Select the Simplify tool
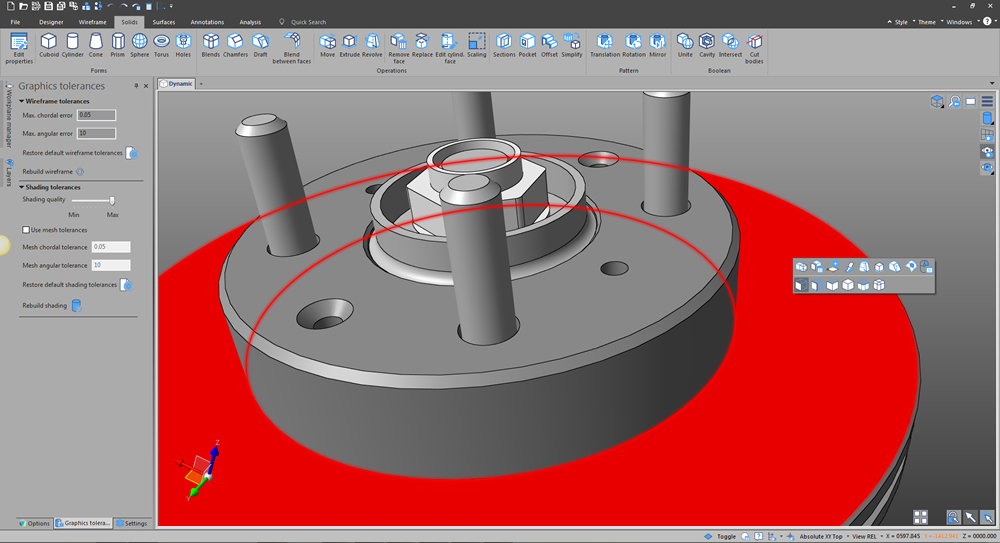Screen dimensions: 1000x543 572,45
